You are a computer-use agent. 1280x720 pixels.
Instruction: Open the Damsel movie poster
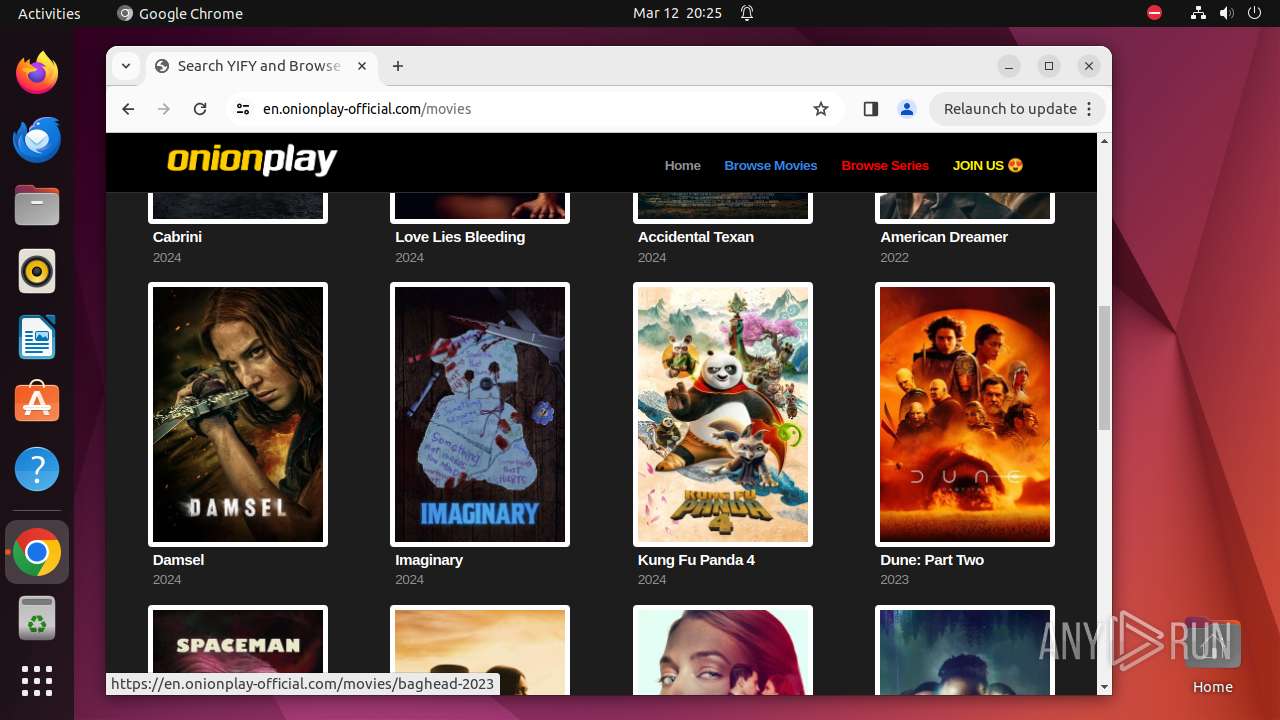click(238, 414)
